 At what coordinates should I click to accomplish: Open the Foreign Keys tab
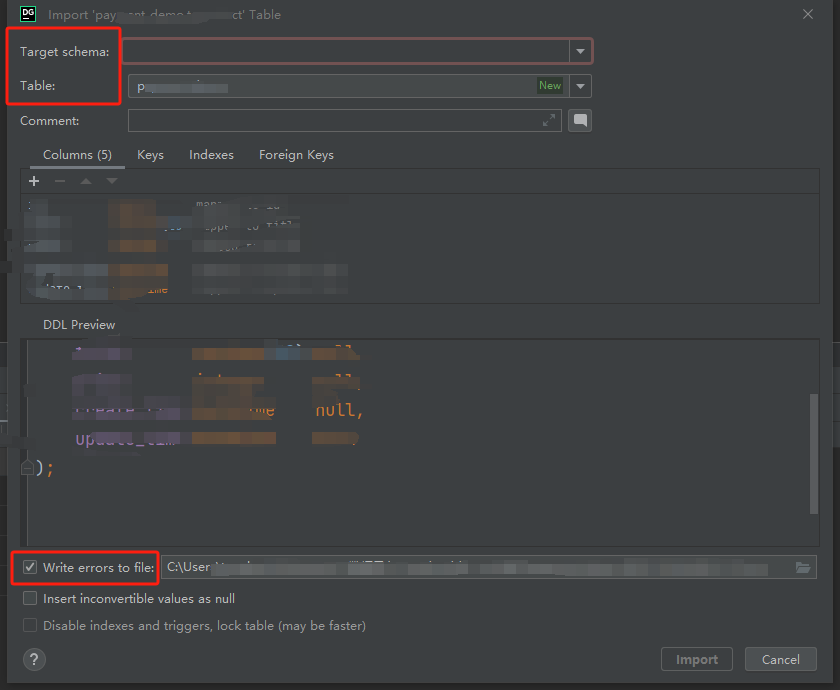pos(296,155)
